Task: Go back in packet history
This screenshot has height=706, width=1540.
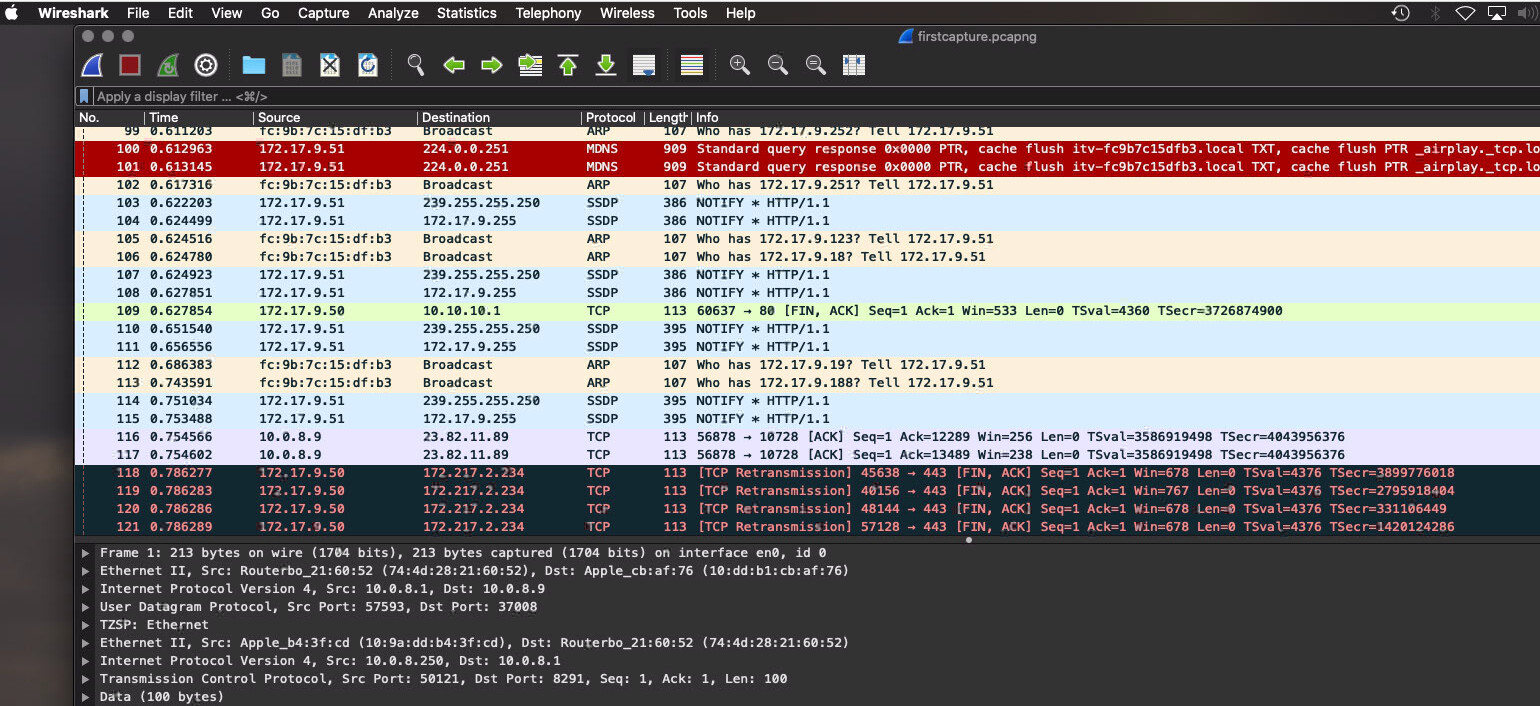Action: click(x=454, y=65)
